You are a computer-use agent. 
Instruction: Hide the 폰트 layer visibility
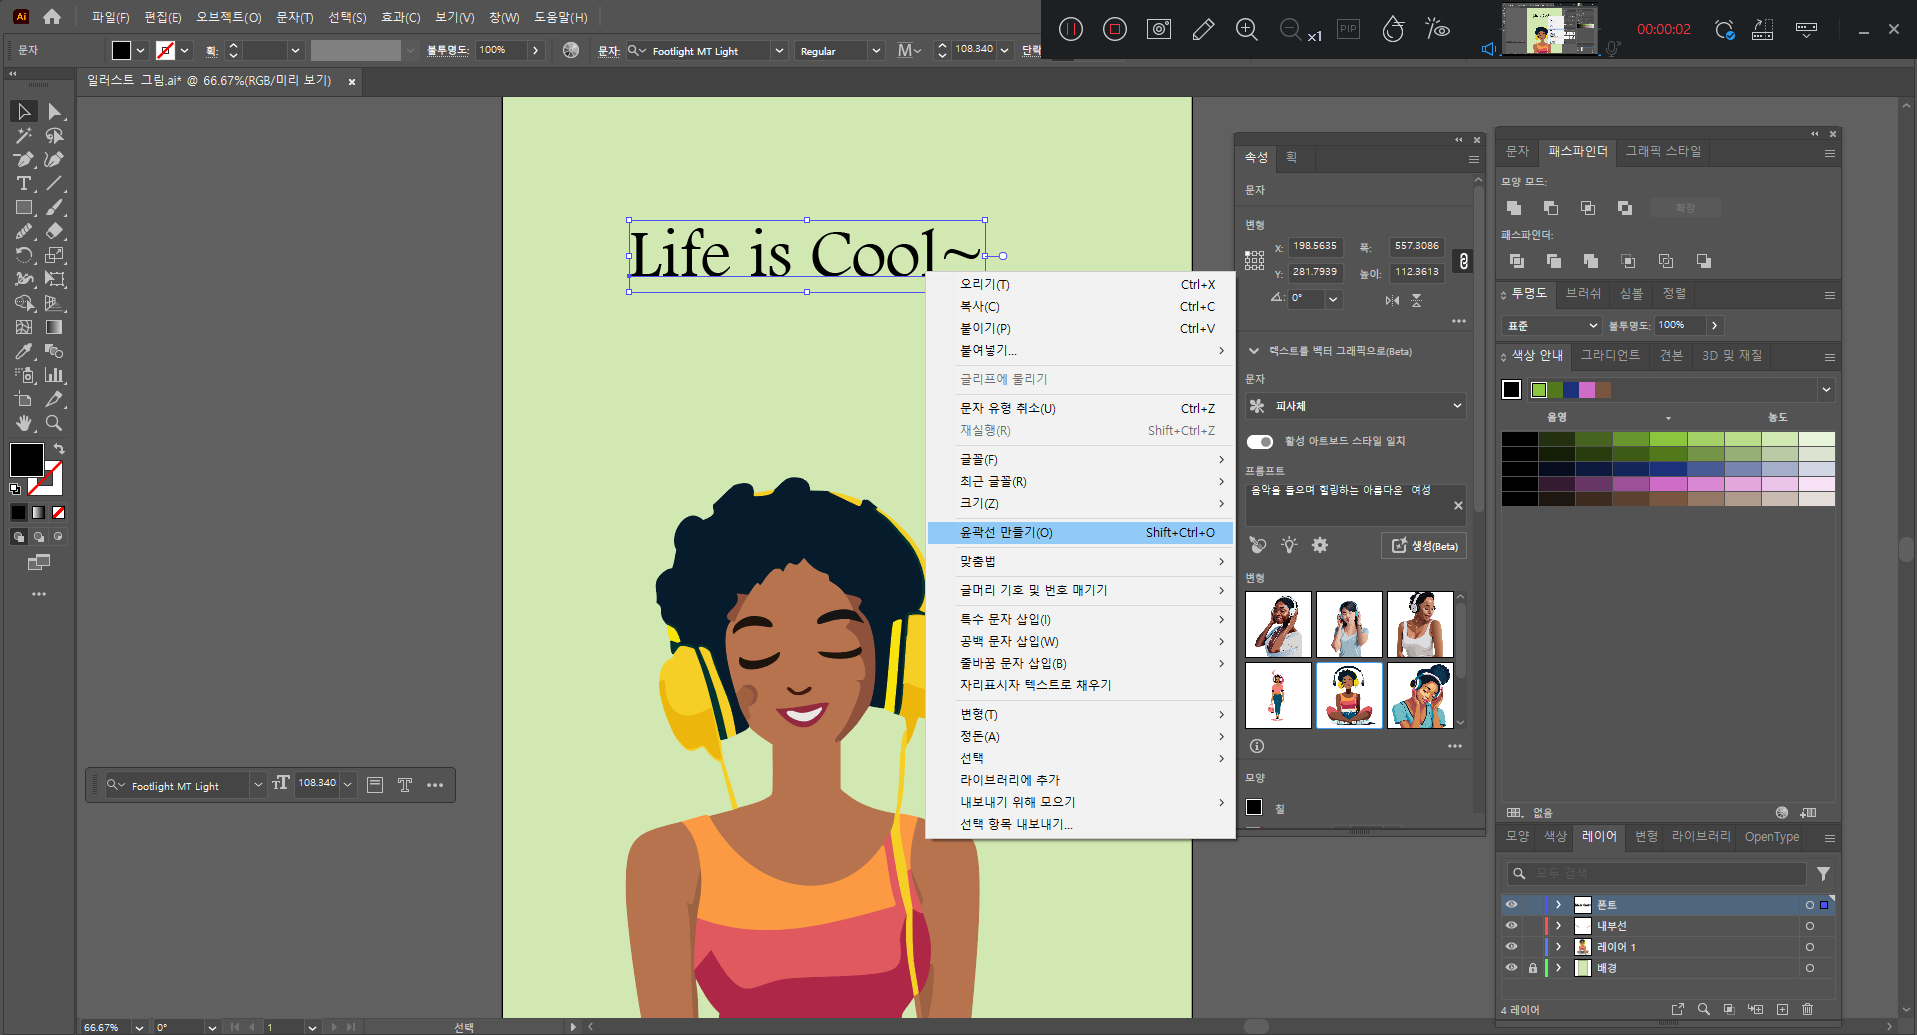click(1511, 905)
